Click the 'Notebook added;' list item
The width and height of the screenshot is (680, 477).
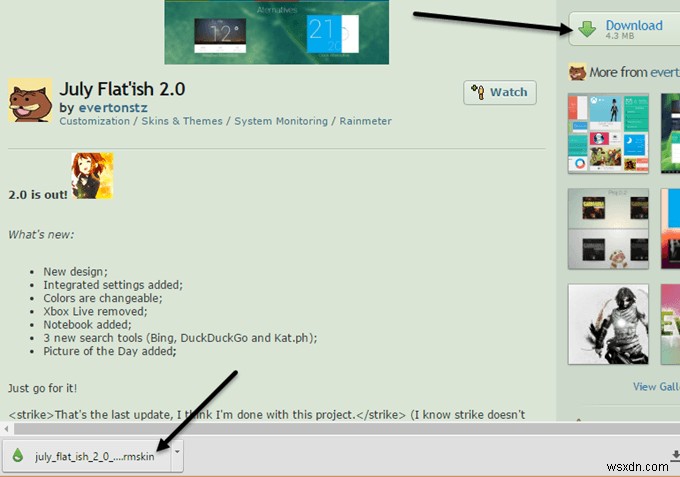coord(87,325)
